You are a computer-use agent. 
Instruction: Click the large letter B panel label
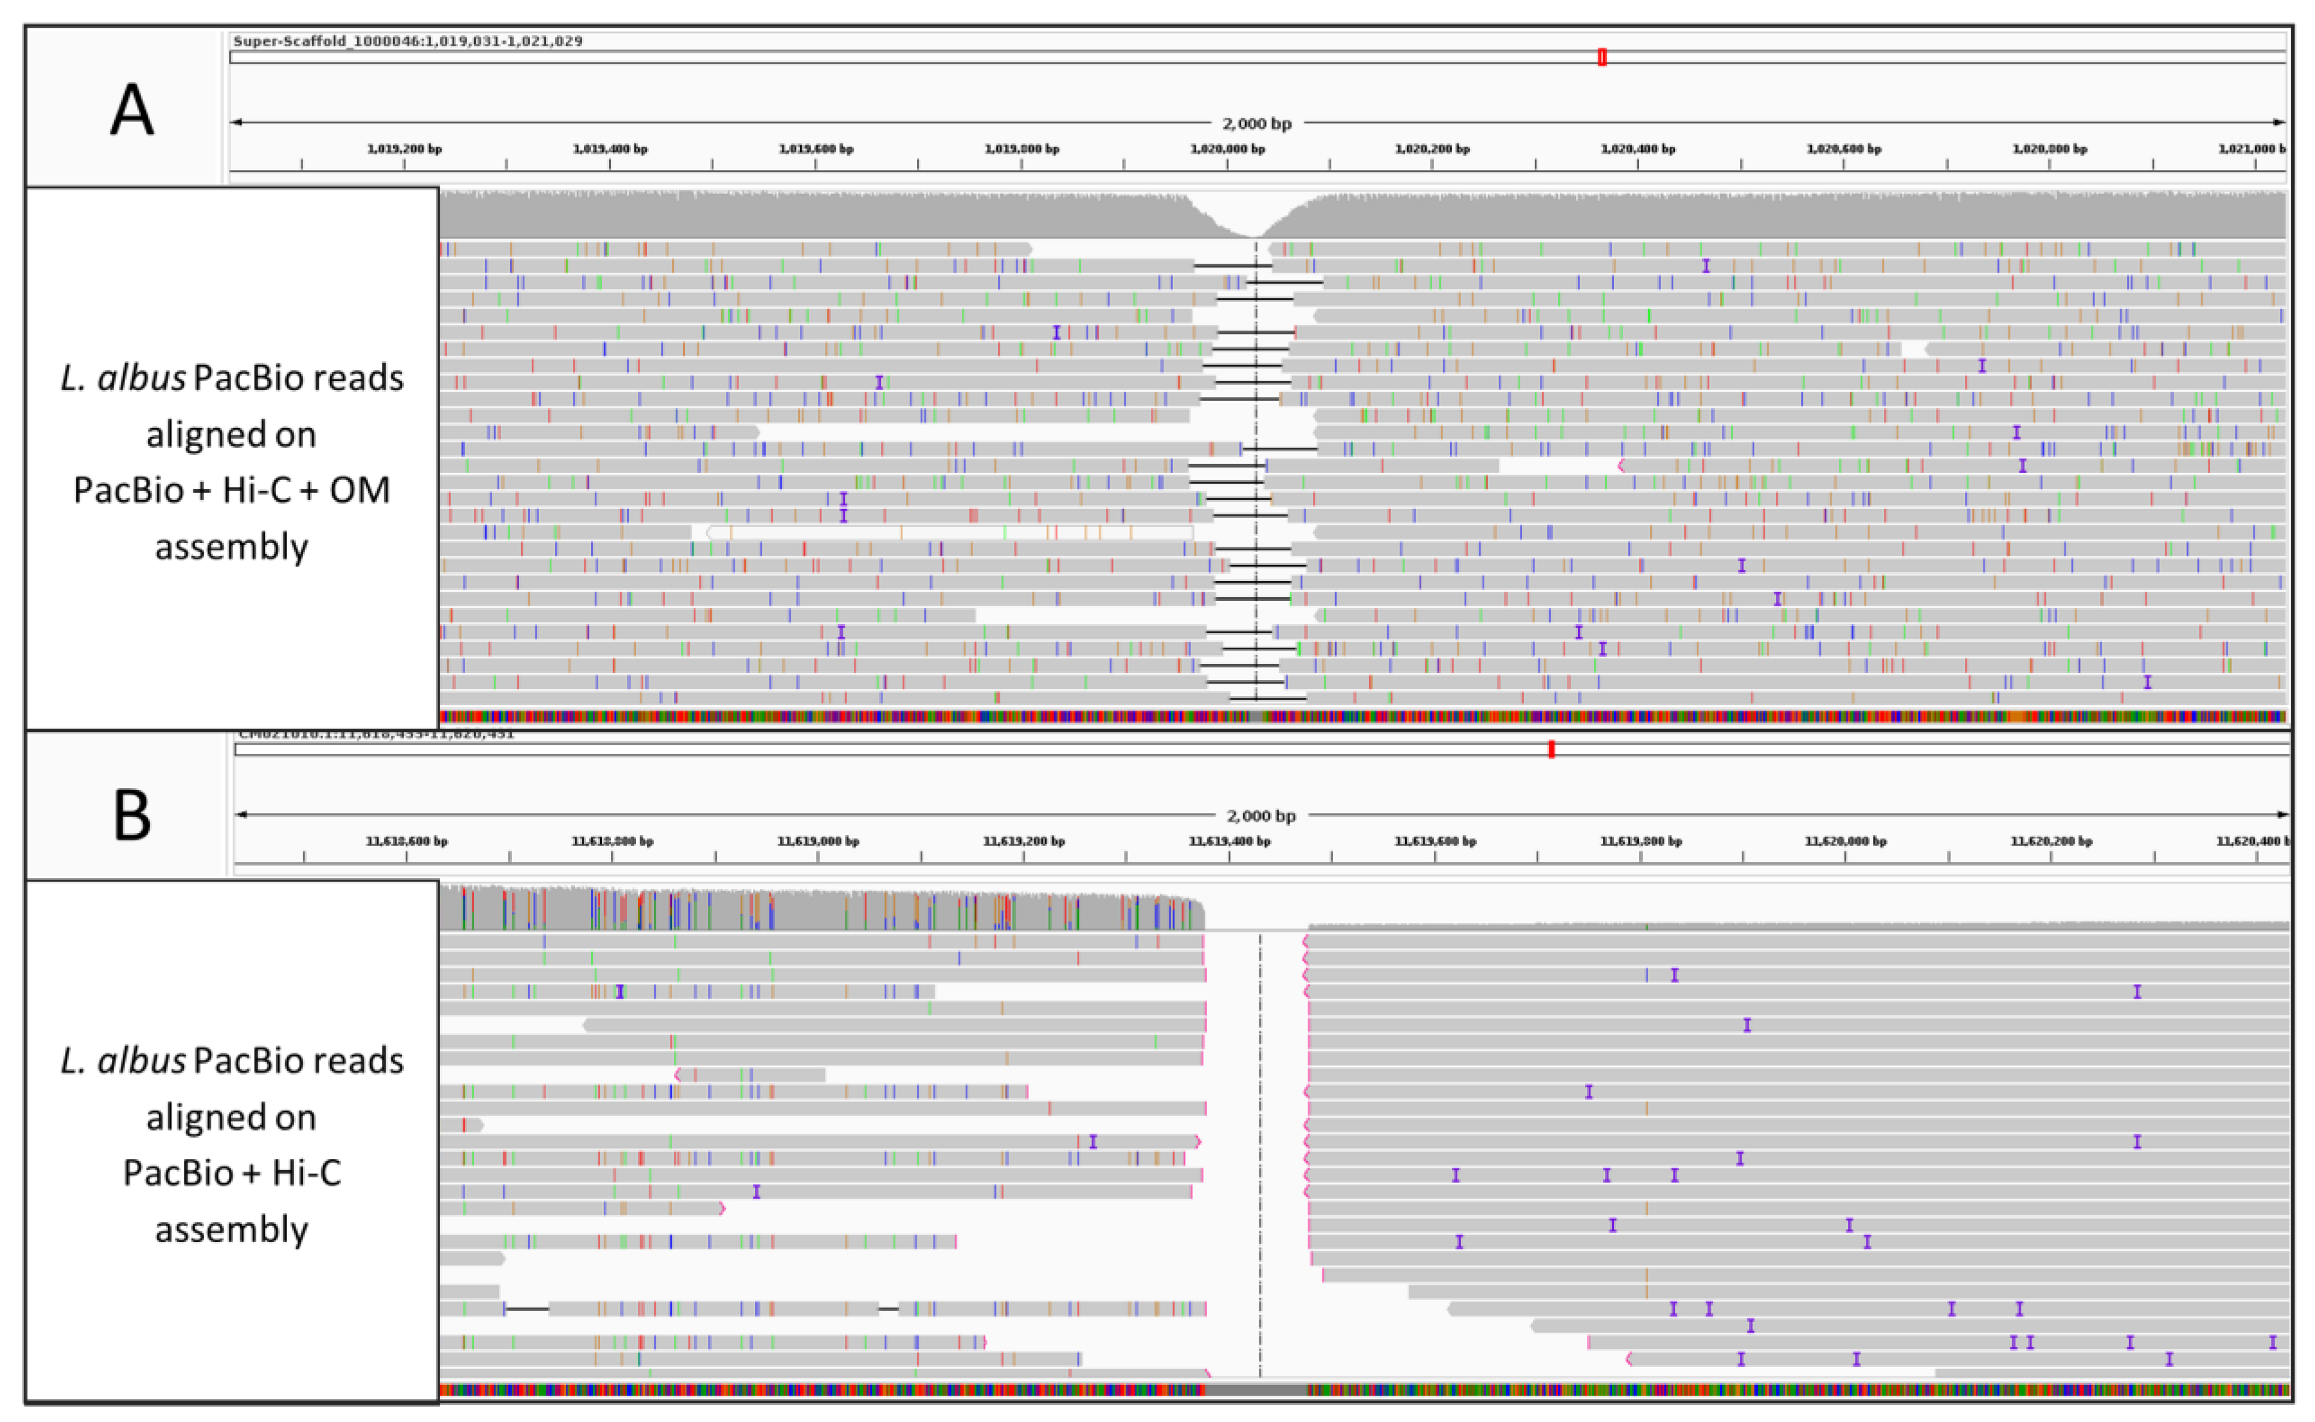tap(131, 815)
